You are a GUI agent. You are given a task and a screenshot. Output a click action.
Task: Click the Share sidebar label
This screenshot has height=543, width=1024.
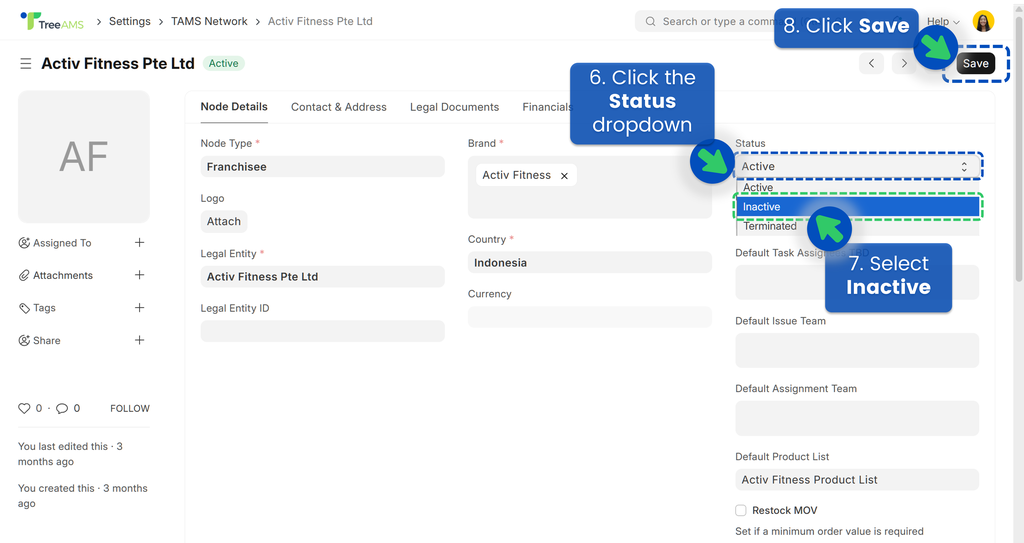[46, 340]
